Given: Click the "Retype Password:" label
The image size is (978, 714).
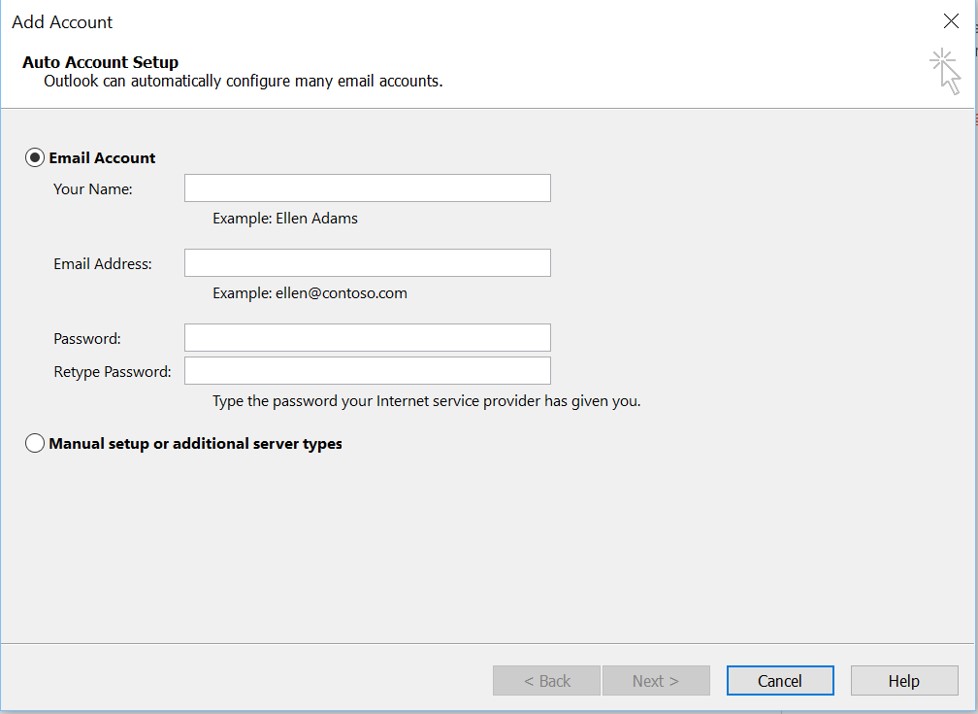Looking at the screenshot, I should pyautogui.click(x=112, y=372).
